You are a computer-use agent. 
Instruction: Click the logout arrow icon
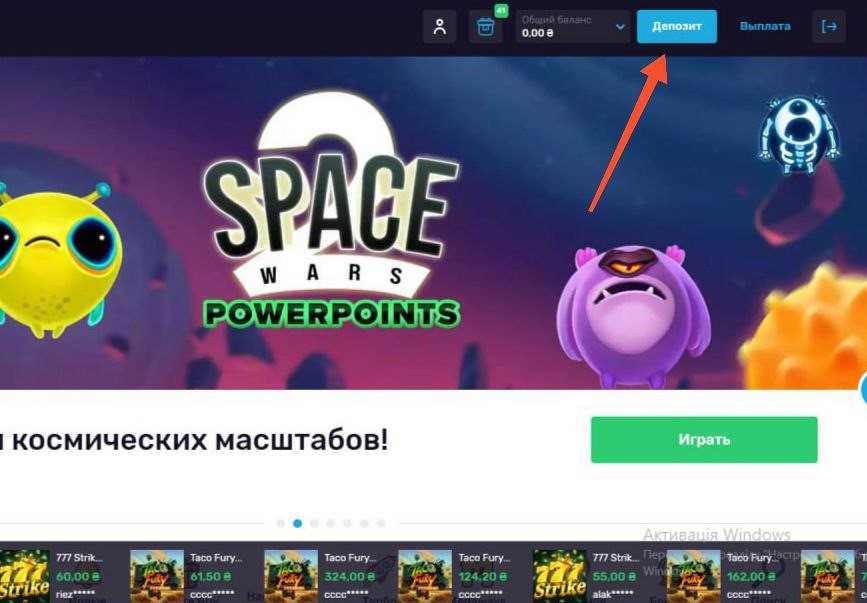pyautogui.click(x=829, y=27)
